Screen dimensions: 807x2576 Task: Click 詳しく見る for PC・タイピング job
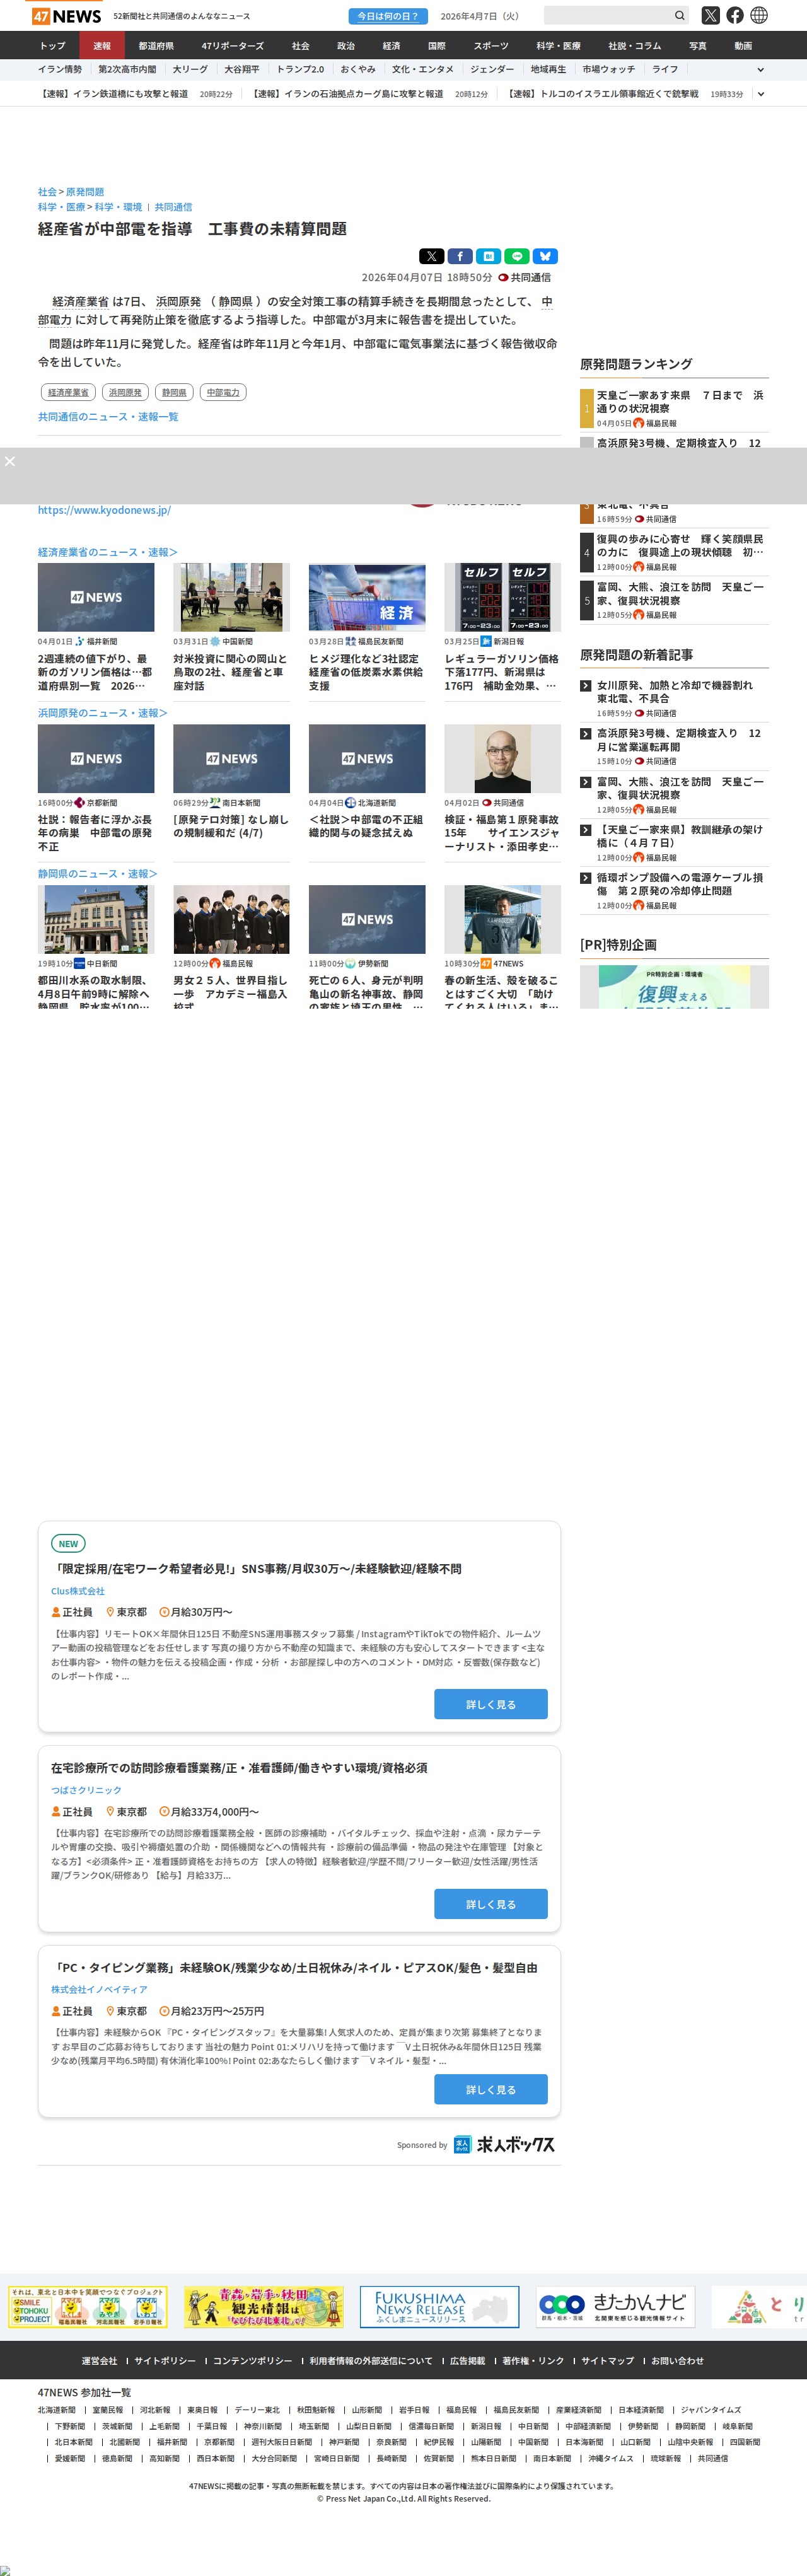pyautogui.click(x=491, y=2089)
